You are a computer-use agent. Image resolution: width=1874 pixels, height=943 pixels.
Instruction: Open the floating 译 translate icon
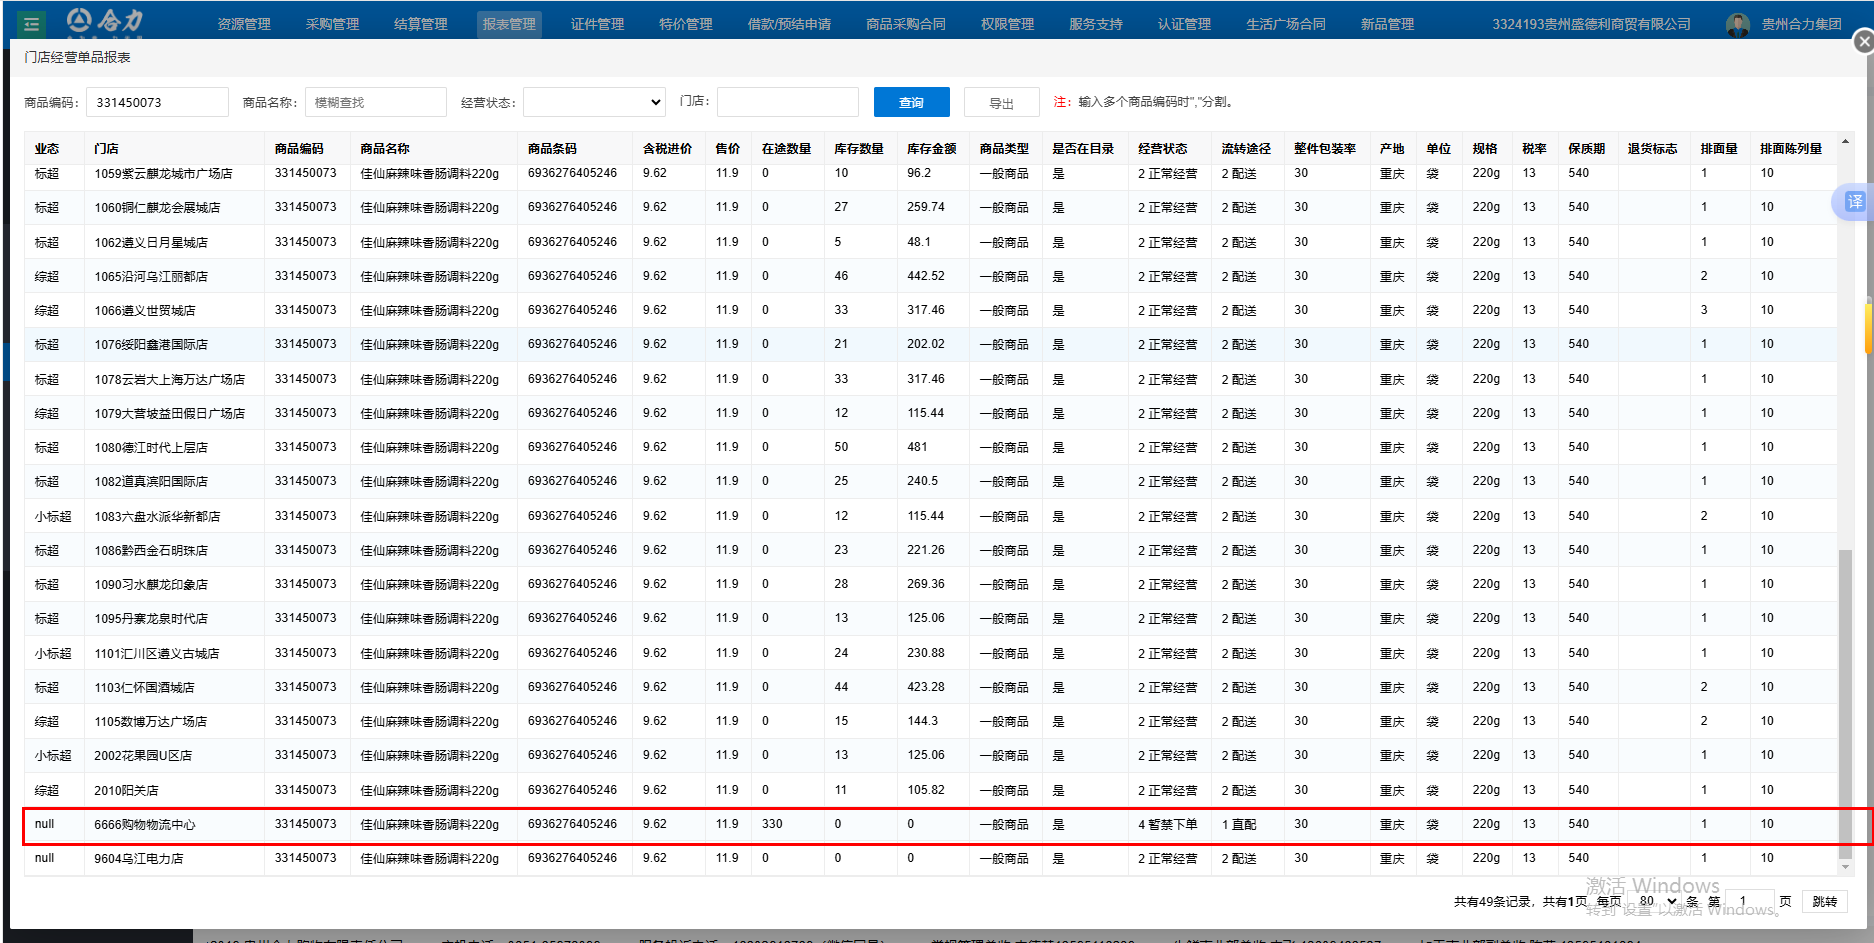[1854, 202]
